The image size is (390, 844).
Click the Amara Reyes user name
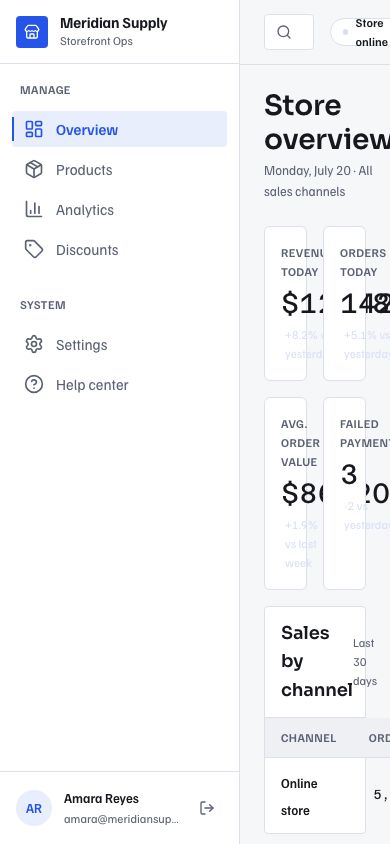[101, 799]
